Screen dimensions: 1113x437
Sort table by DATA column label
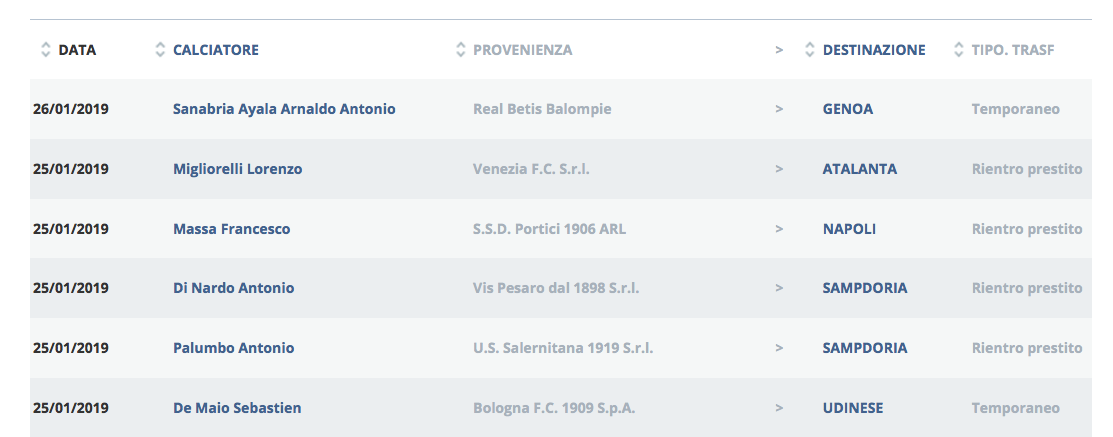77,50
